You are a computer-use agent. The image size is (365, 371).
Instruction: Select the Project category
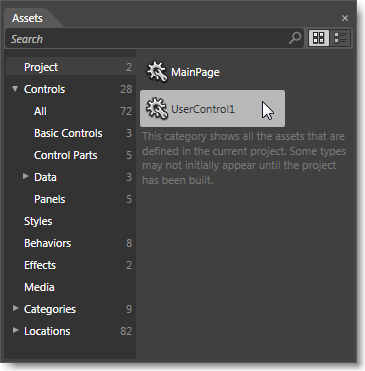click(x=71, y=67)
